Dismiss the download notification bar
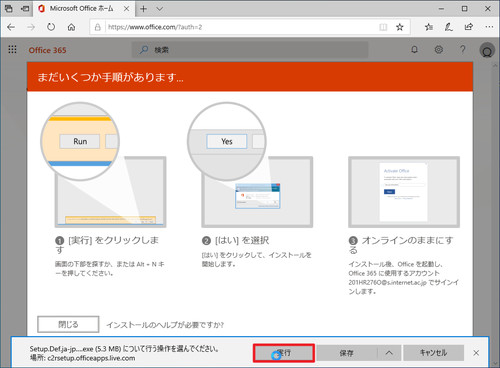 coord(476,353)
